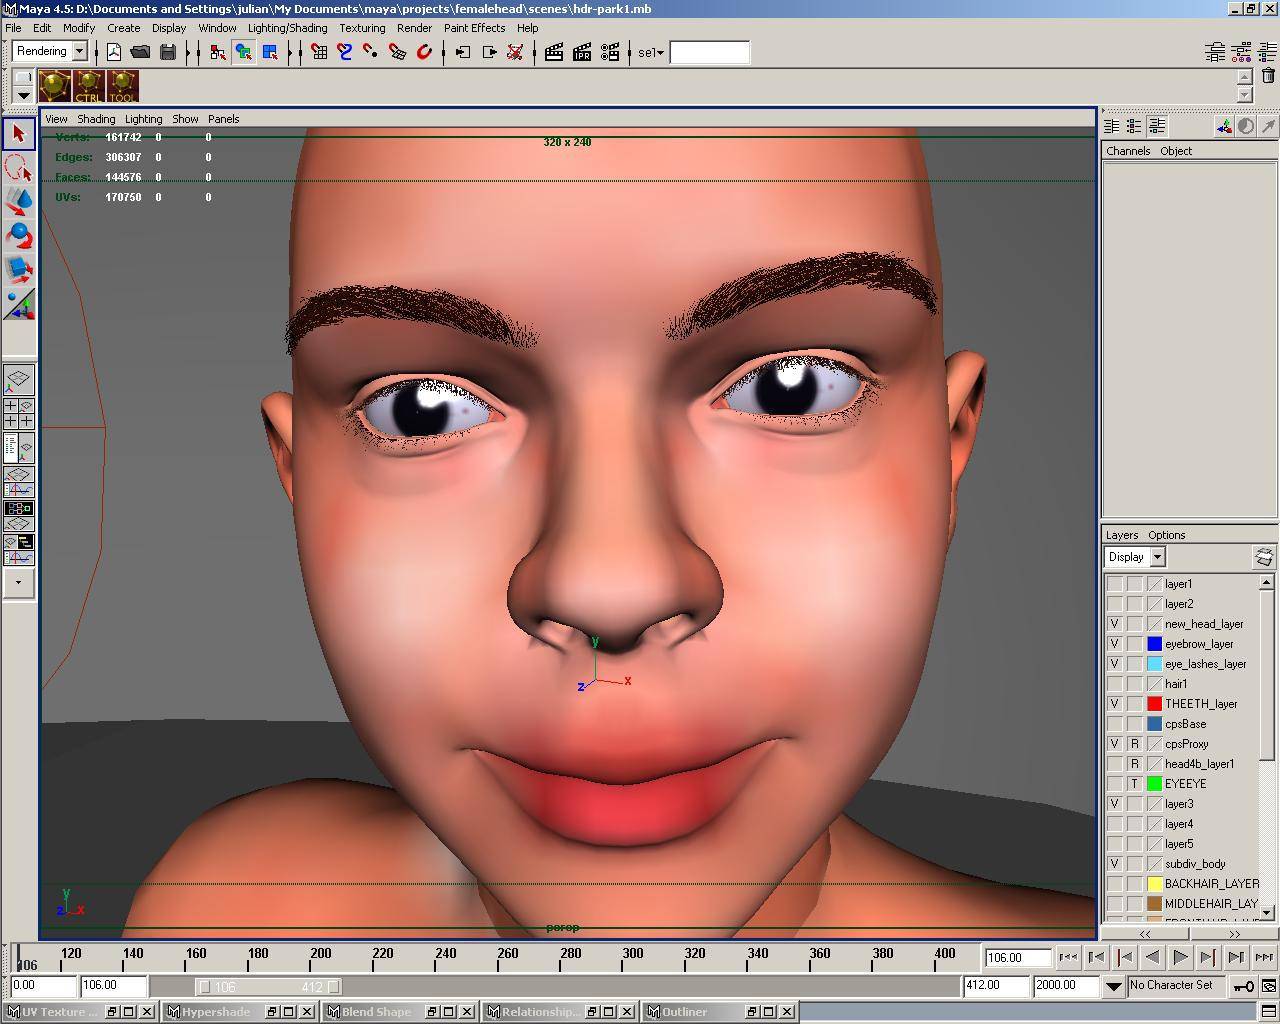
Task: Choose the Scale tool
Action: point(18,269)
